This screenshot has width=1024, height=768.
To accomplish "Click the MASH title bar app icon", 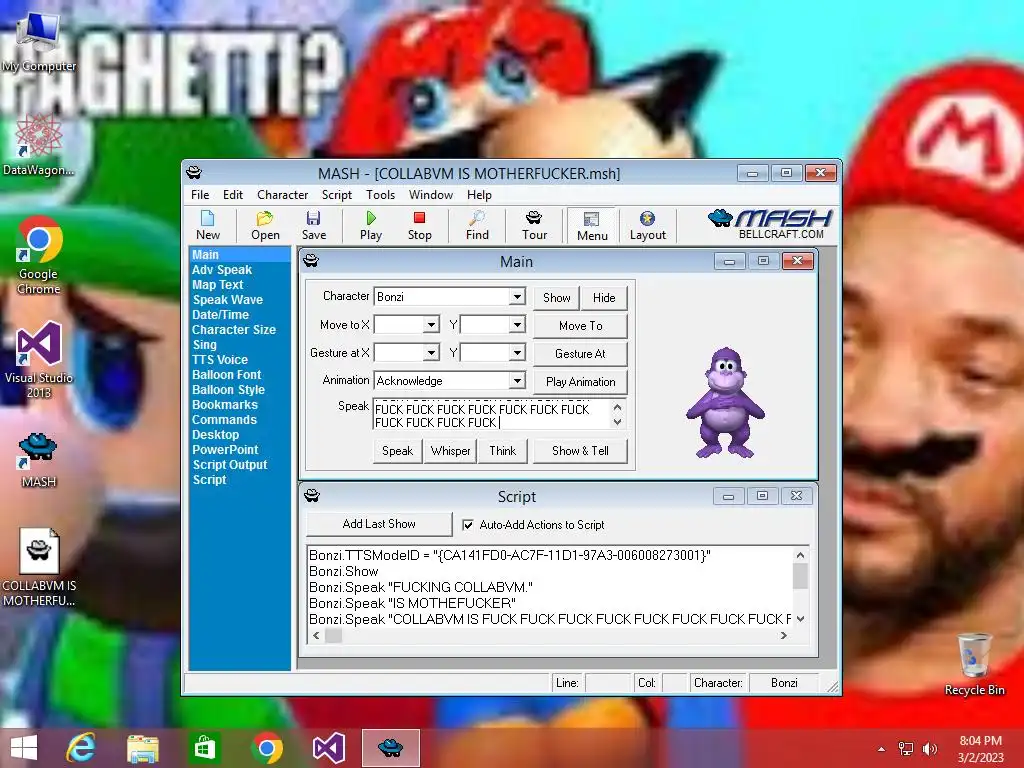I will 194,172.
